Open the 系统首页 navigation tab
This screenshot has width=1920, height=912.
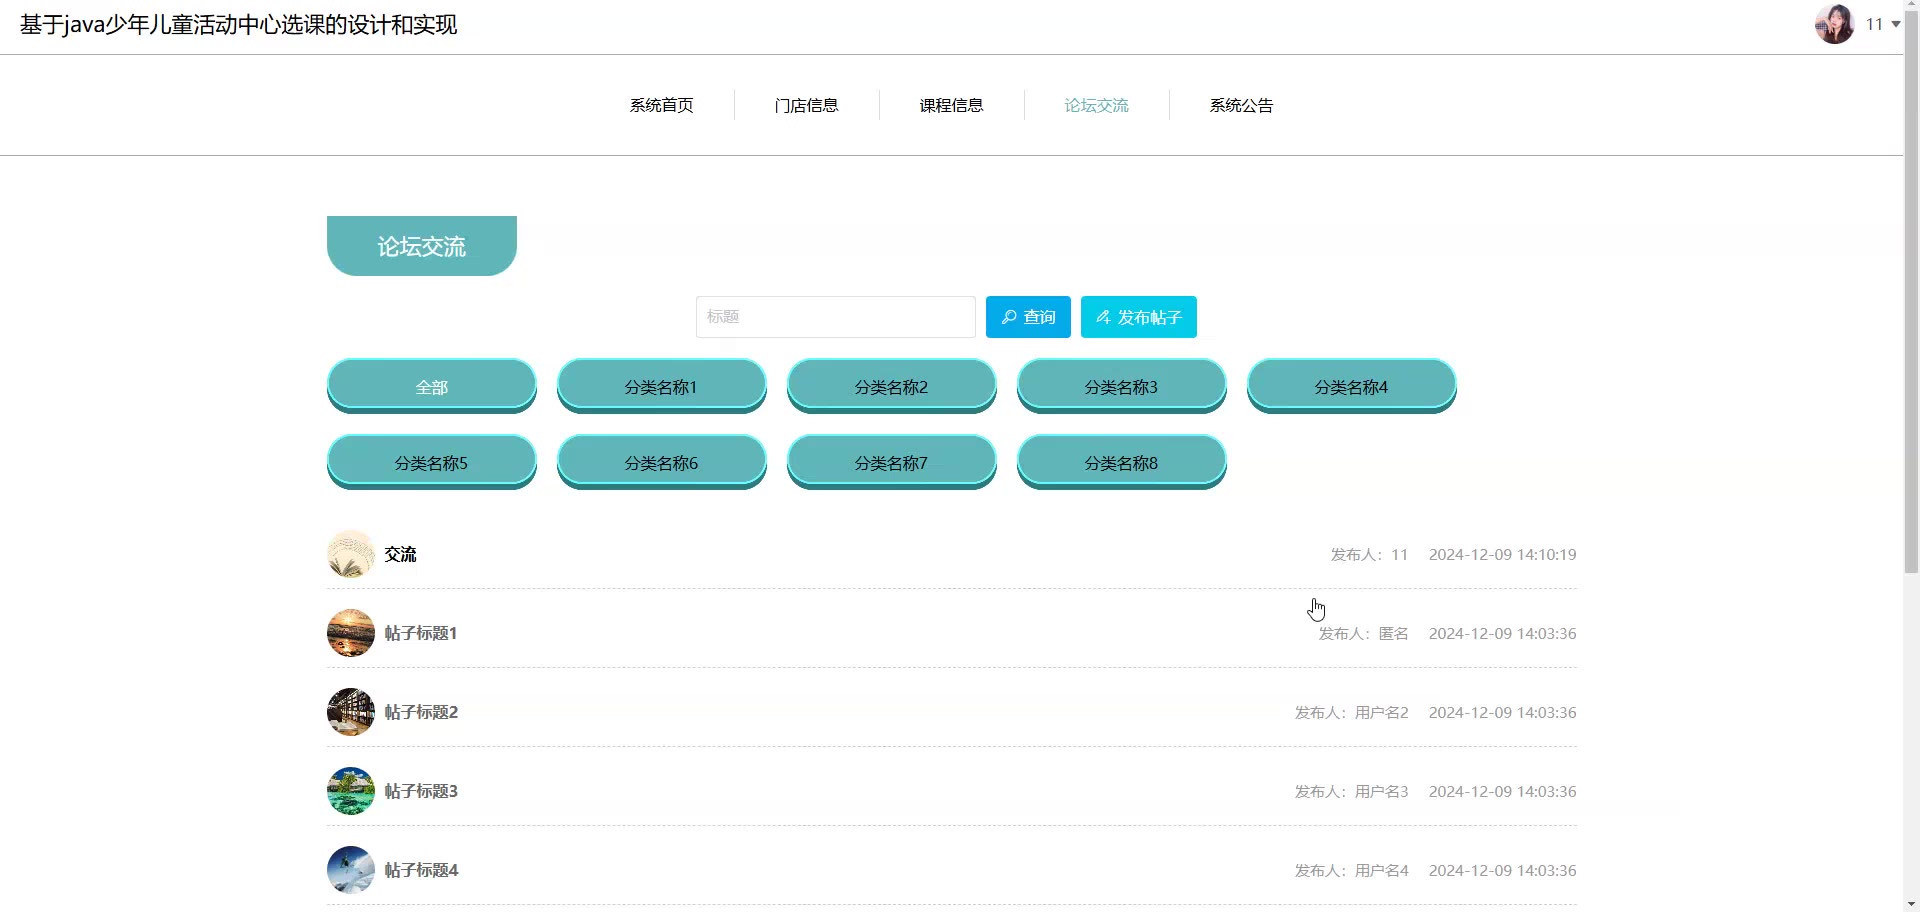click(x=661, y=105)
